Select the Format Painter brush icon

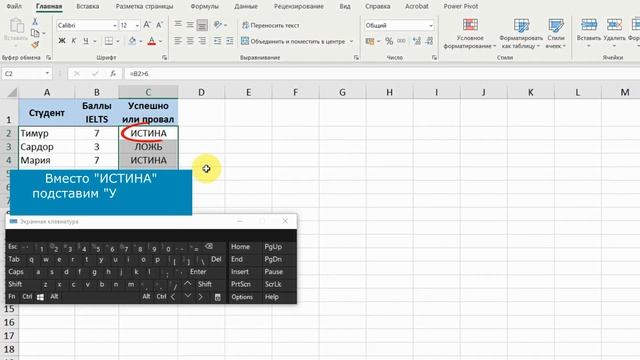(35, 44)
